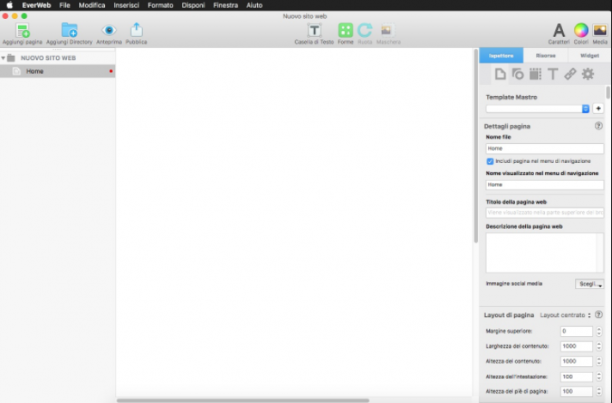Open the Aiuto menu
This screenshot has height=403, width=612.
click(x=254, y=5)
